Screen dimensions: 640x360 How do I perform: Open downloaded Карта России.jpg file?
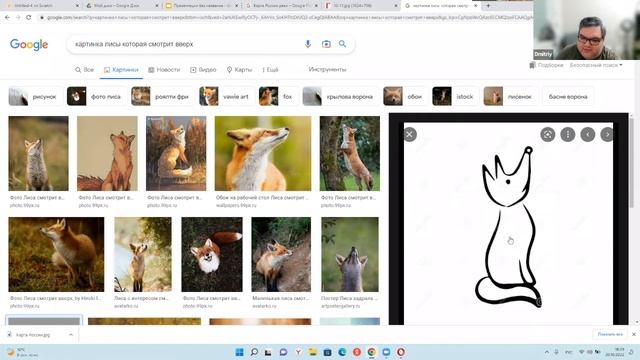[x=33, y=335]
